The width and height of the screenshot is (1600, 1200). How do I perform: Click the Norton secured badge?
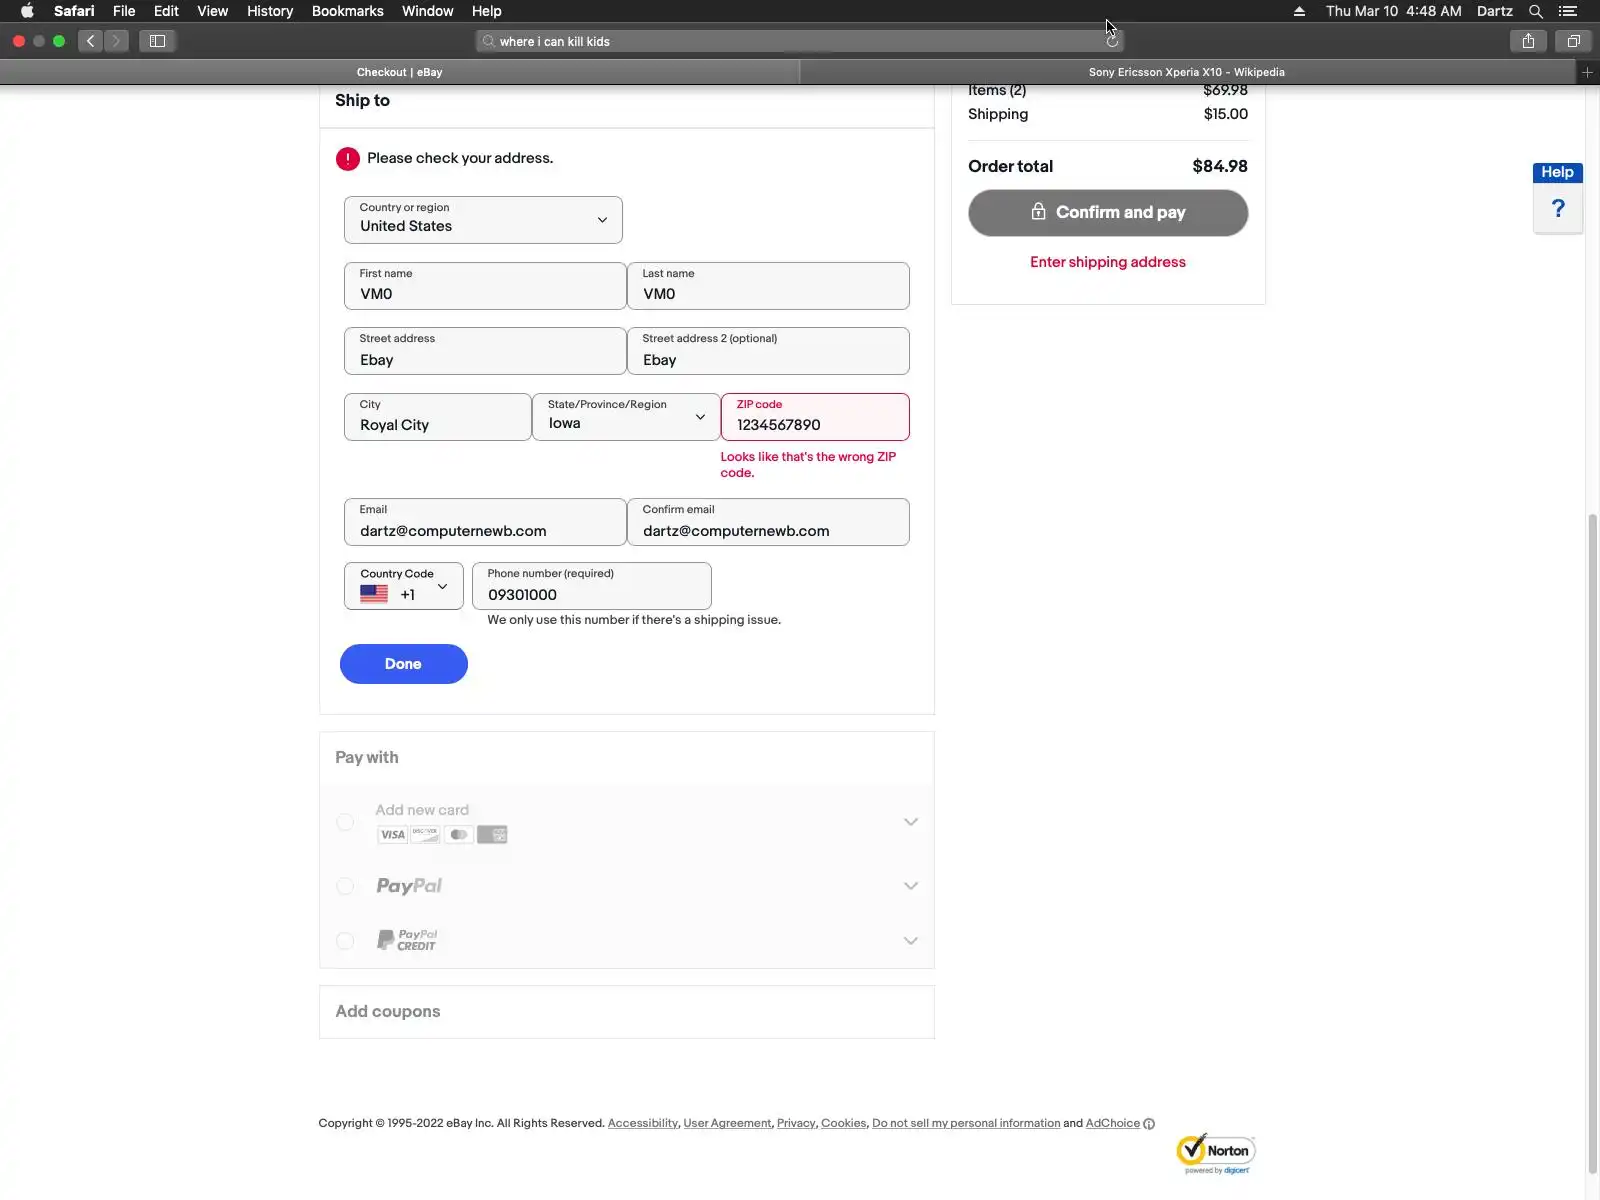[x=1216, y=1154]
